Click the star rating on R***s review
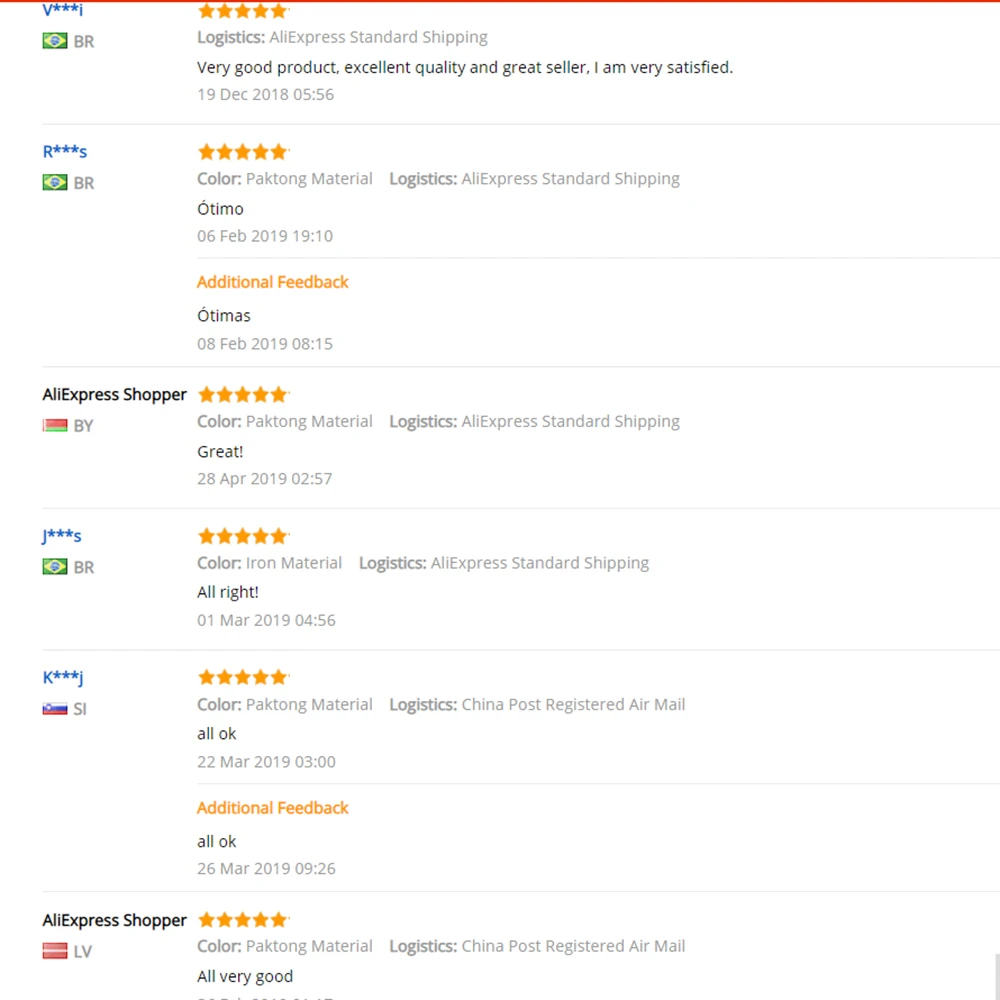 [242, 152]
